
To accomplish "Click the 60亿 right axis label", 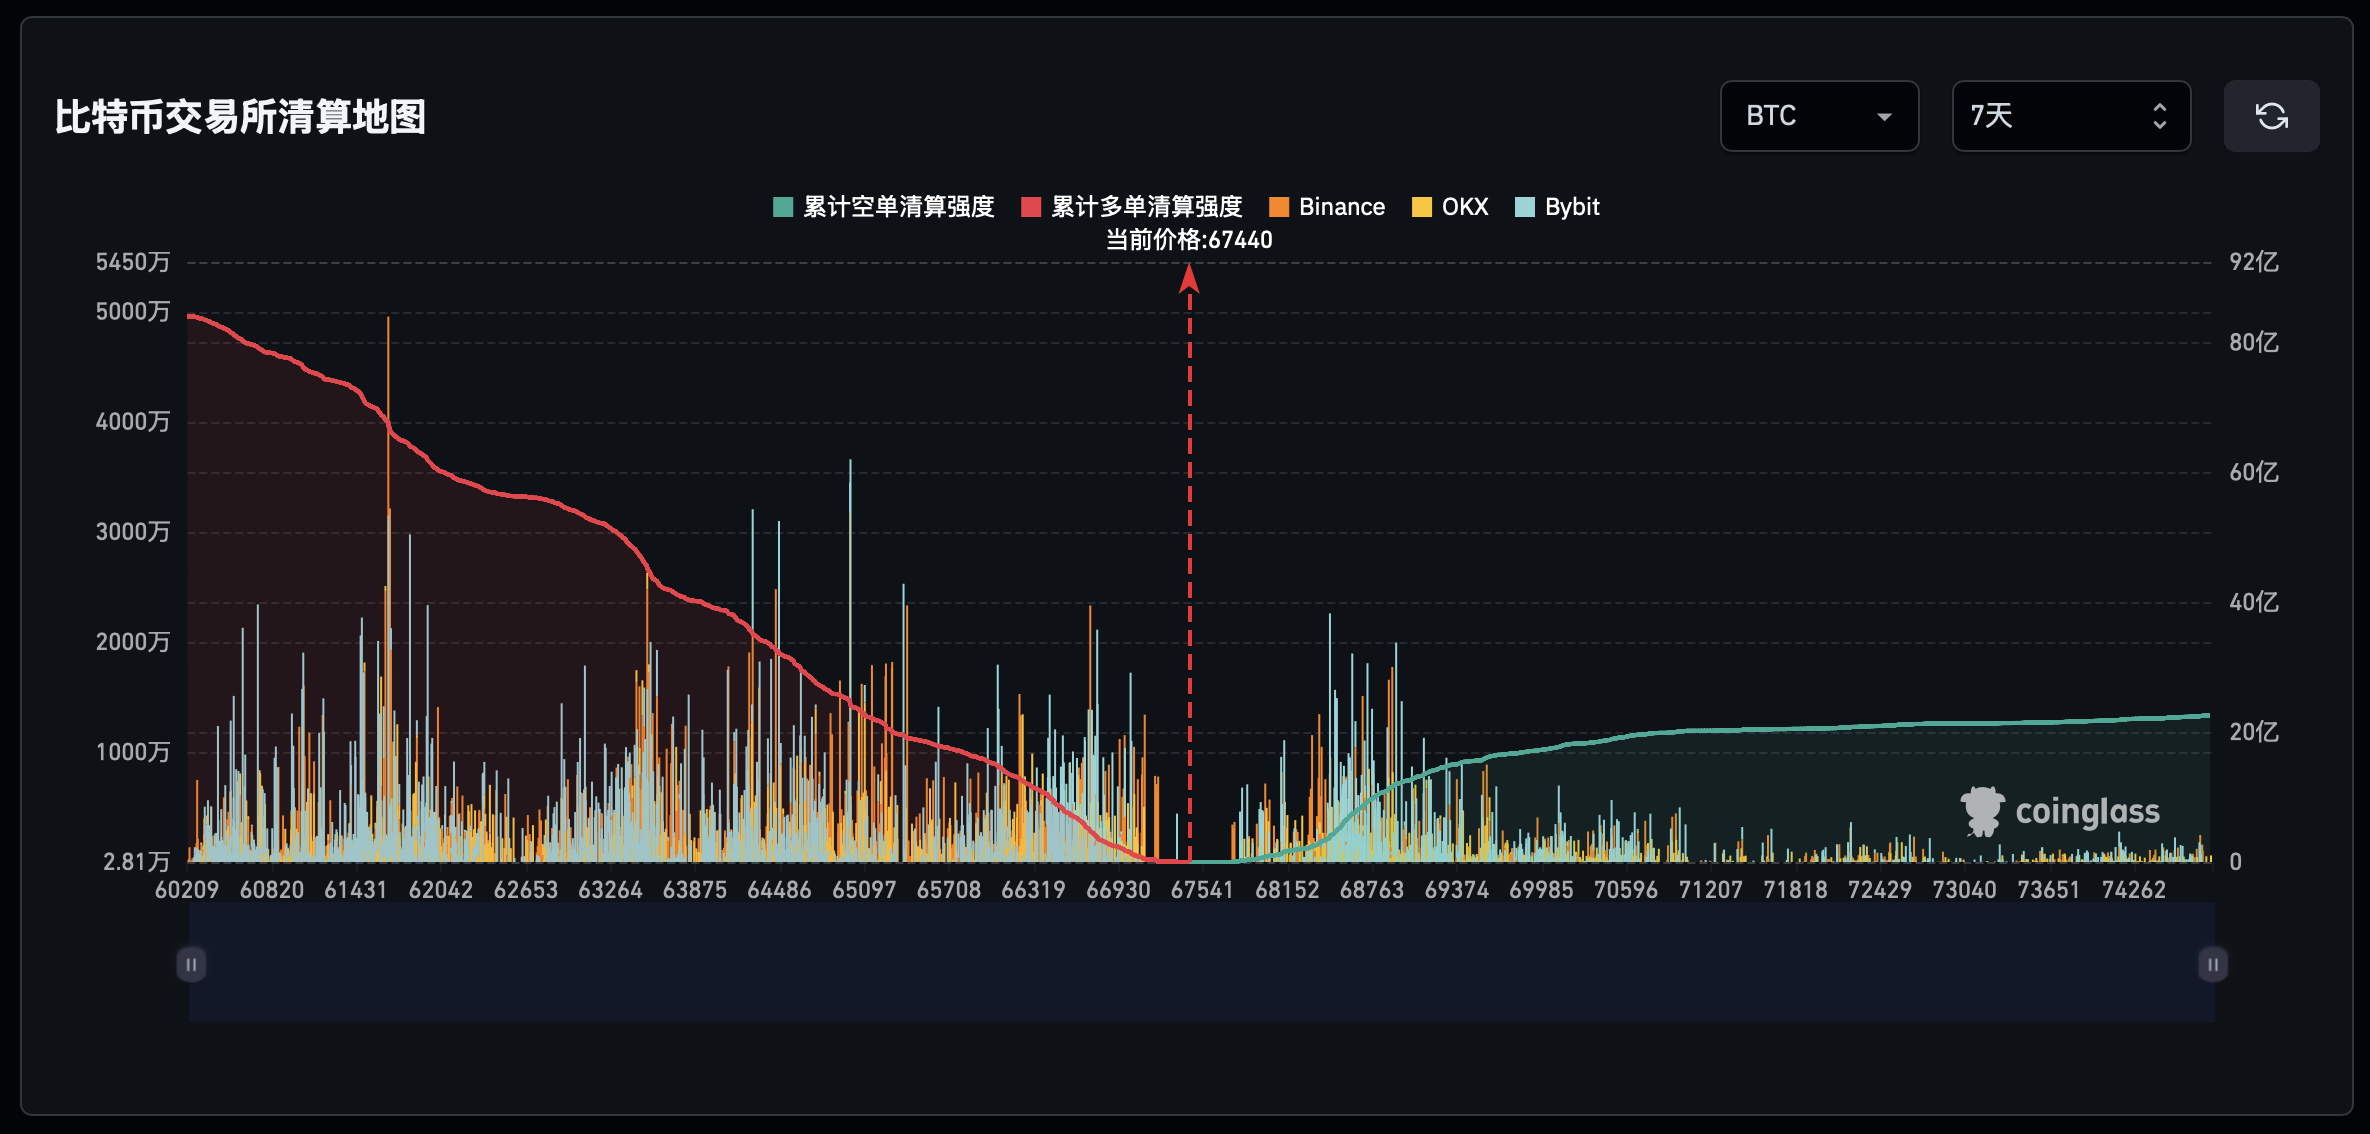I will point(2254,472).
